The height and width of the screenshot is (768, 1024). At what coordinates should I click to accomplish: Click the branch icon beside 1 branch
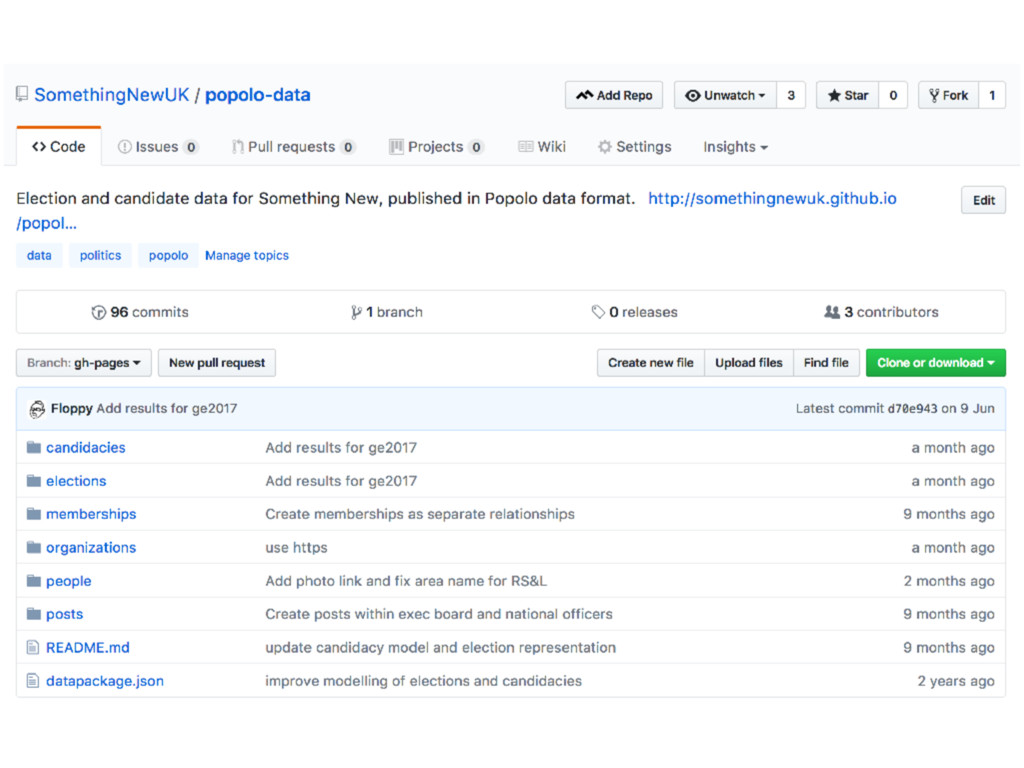[356, 313]
